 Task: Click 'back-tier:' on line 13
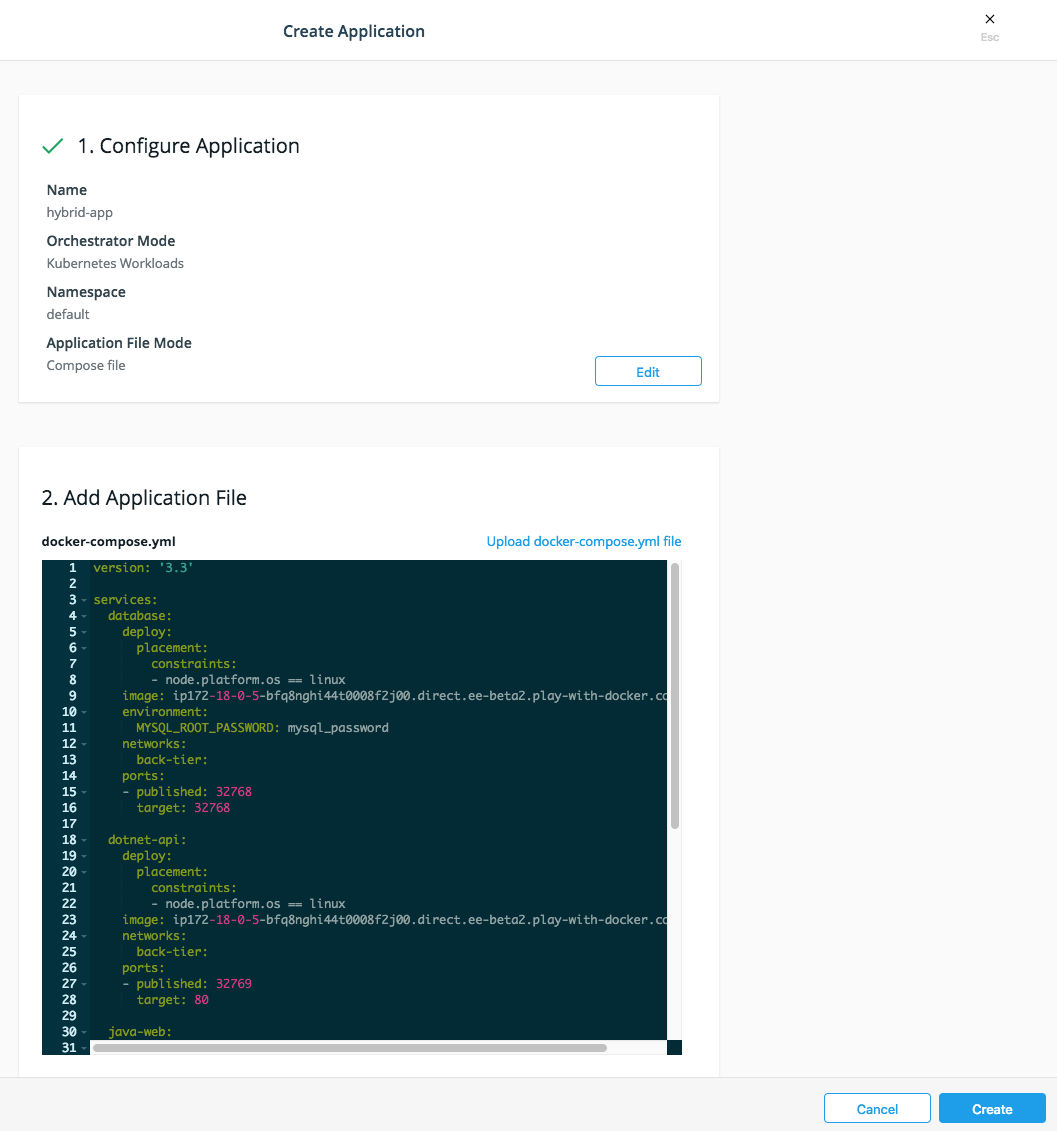pos(172,760)
